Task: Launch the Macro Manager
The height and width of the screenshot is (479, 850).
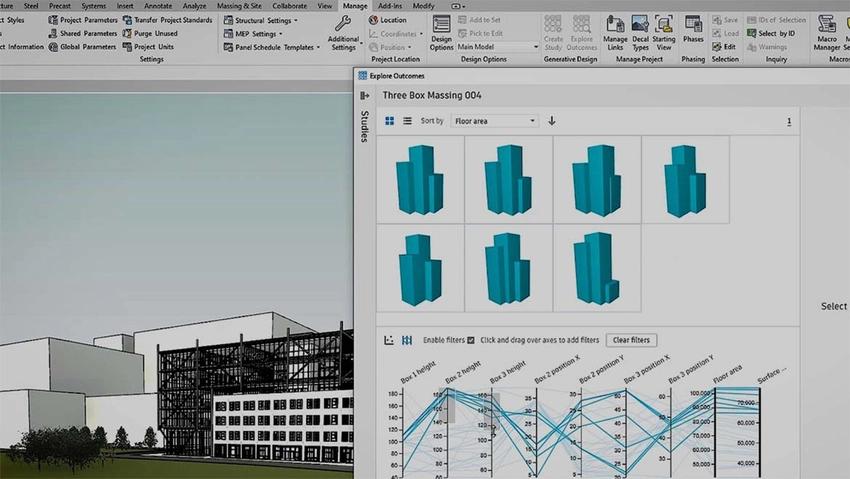Action: (827, 31)
